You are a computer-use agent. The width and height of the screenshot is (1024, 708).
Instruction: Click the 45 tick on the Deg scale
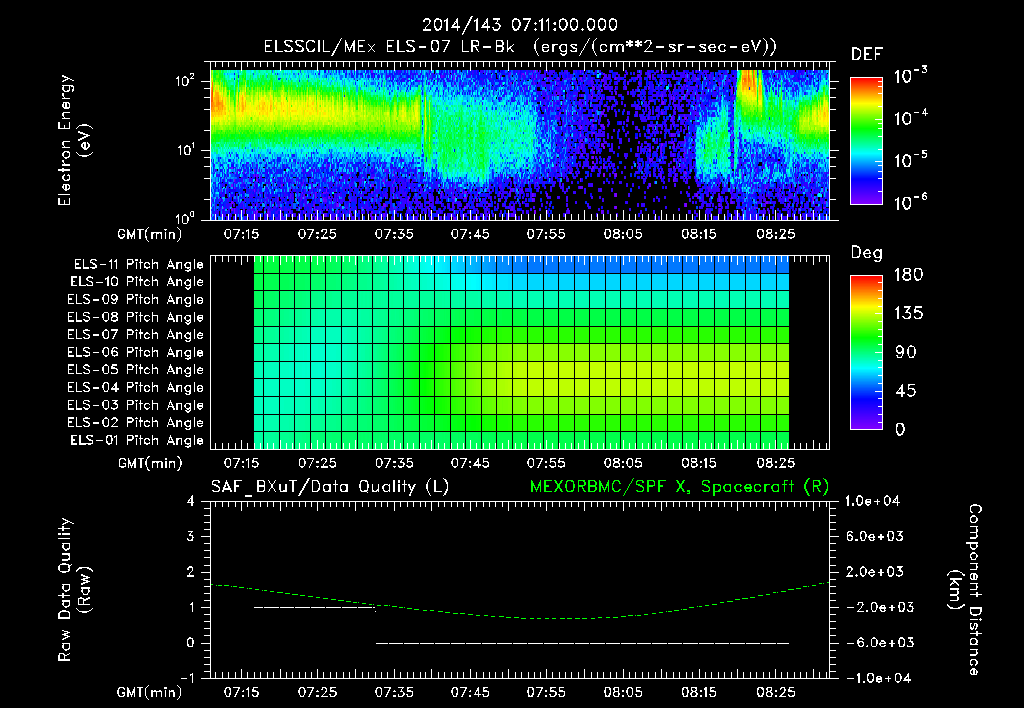tap(906, 391)
